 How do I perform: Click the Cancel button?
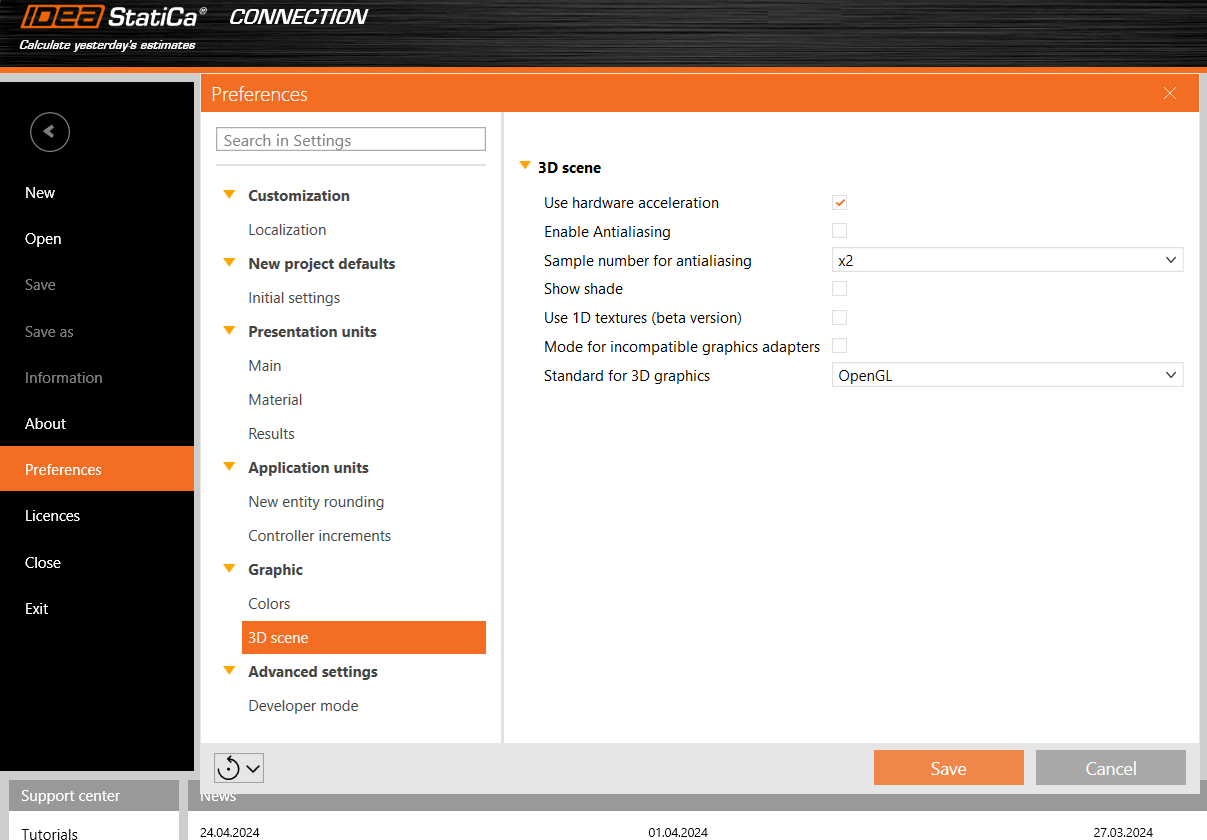pyautogui.click(x=1110, y=768)
